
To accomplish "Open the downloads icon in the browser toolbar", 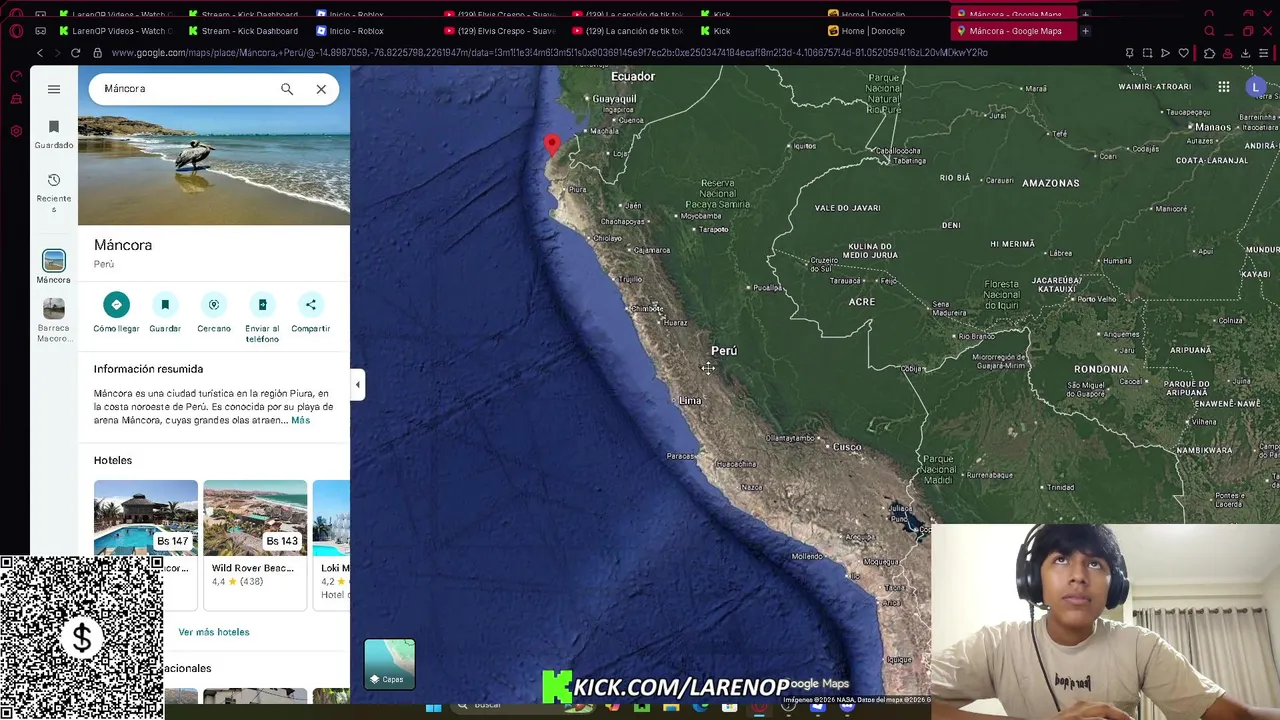I will click(x=1245, y=53).
